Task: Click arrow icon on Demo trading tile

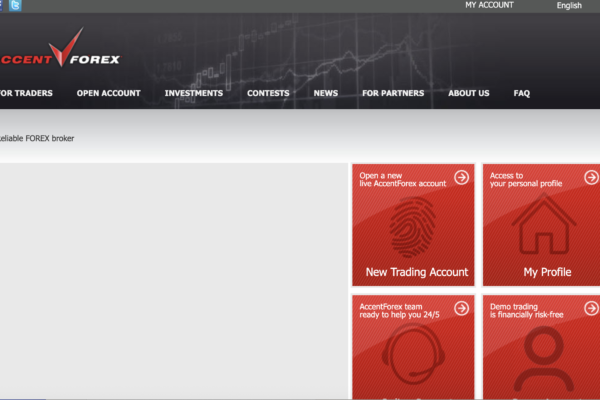Action: [x=591, y=308]
